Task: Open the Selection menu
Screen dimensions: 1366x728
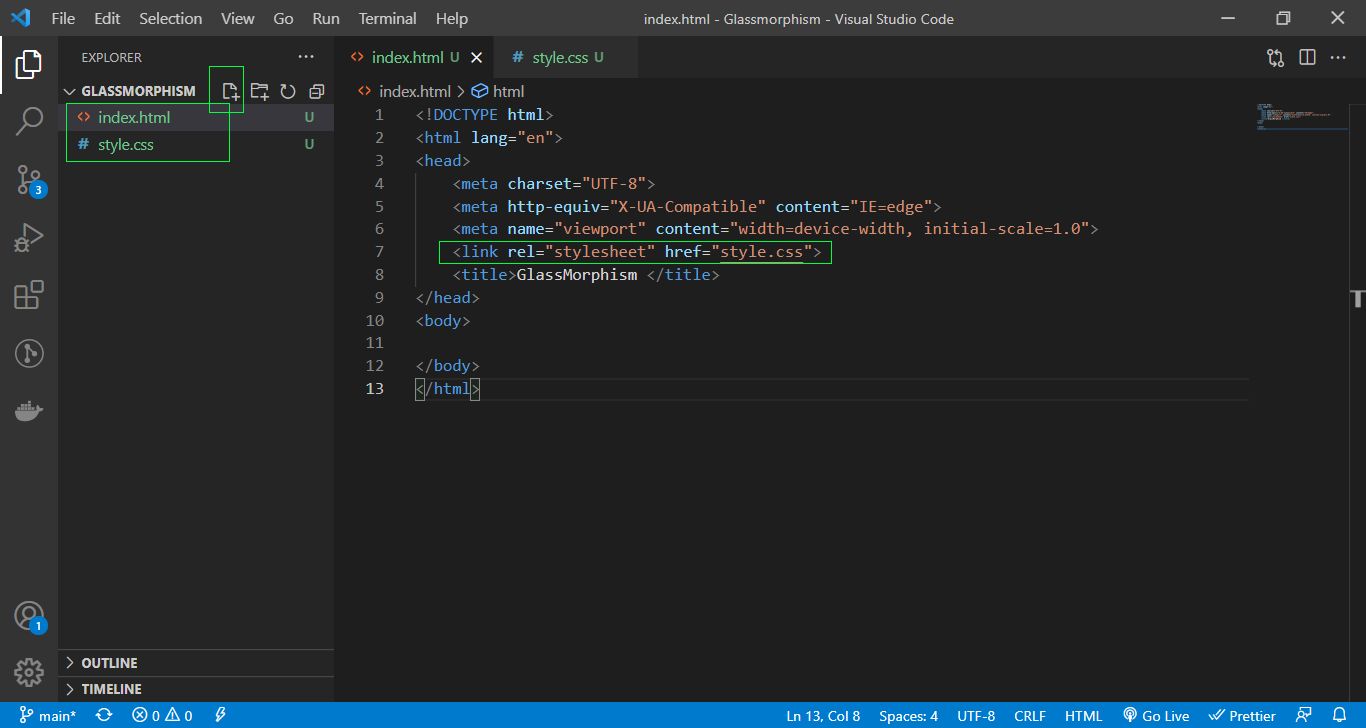Action: coord(170,18)
